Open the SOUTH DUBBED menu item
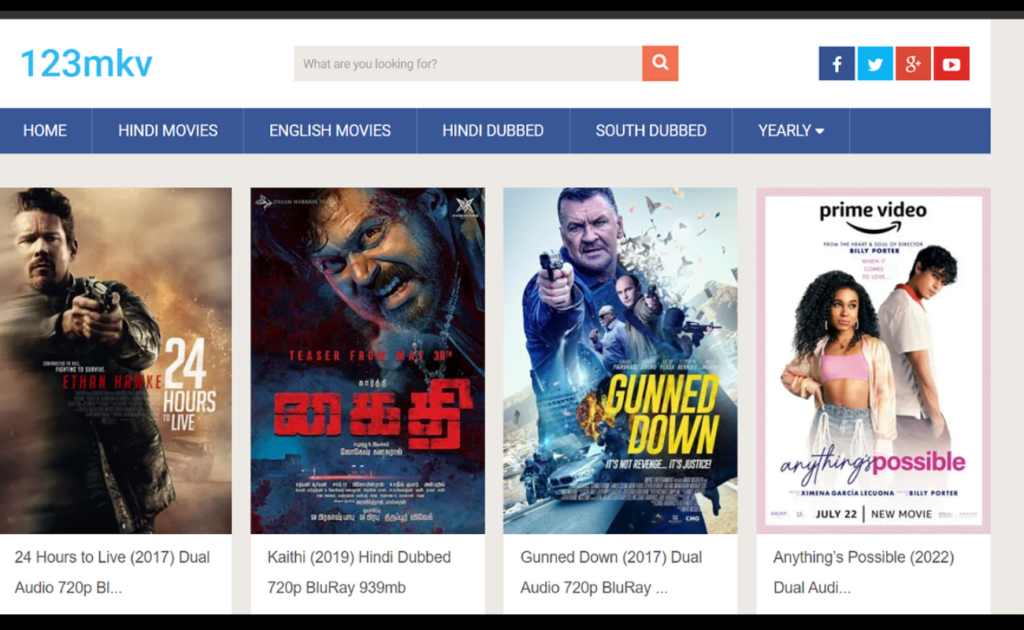Image resolution: width=1024 pixels, height=630 pixels. [651, 131]
